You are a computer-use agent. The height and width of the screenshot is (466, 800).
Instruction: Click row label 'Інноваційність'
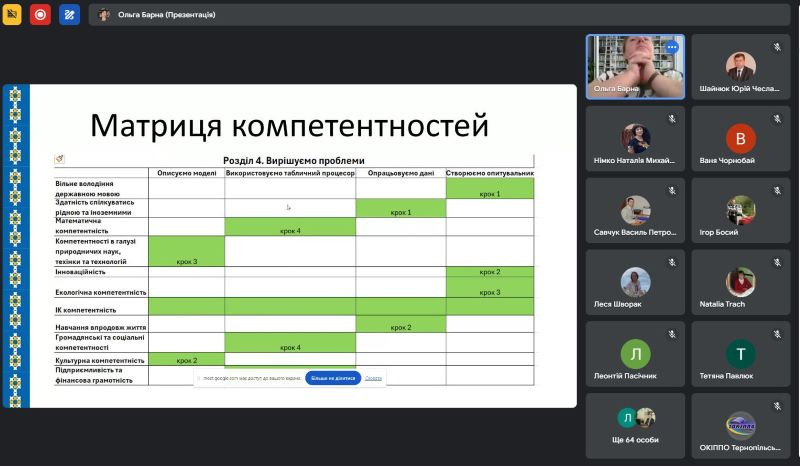tap(80, 272)
